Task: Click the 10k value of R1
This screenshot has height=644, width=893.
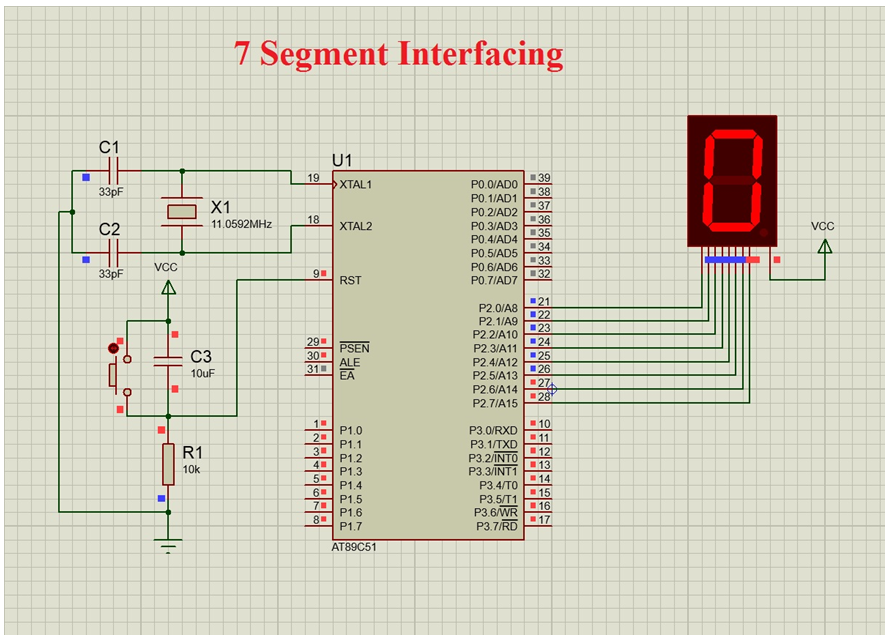Action: 191,469
